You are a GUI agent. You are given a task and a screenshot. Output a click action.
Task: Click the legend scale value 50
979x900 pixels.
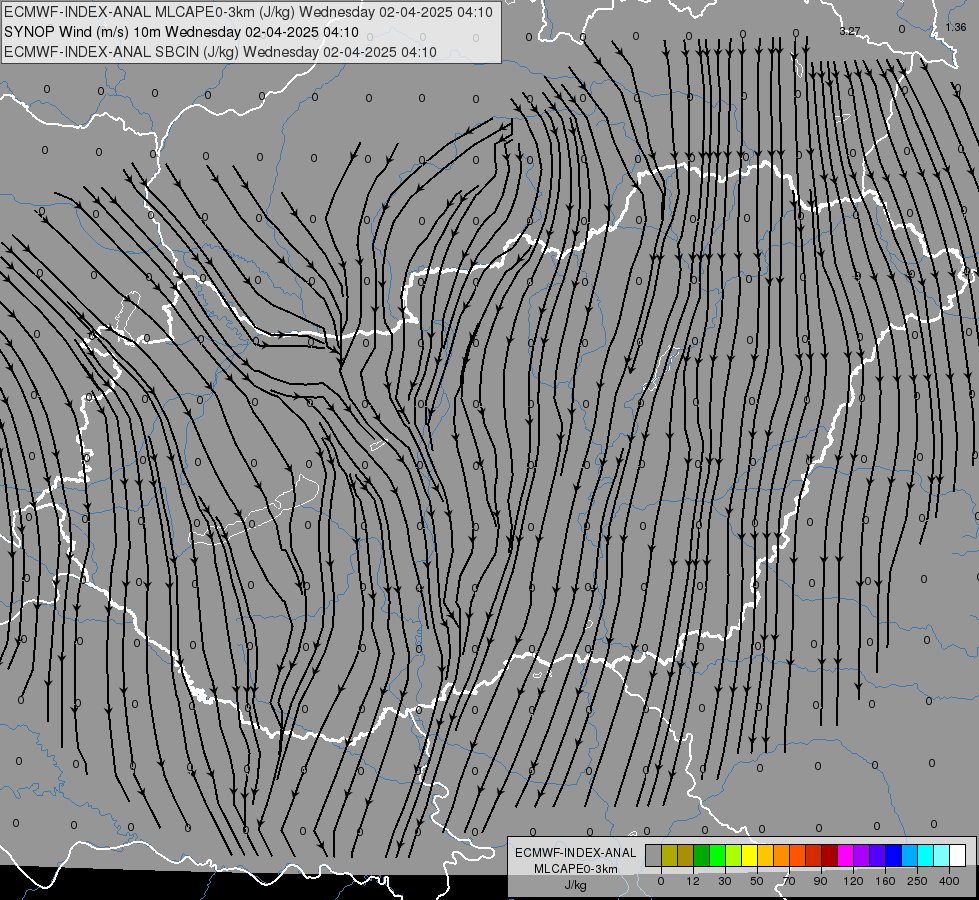(x=757, y=881)
